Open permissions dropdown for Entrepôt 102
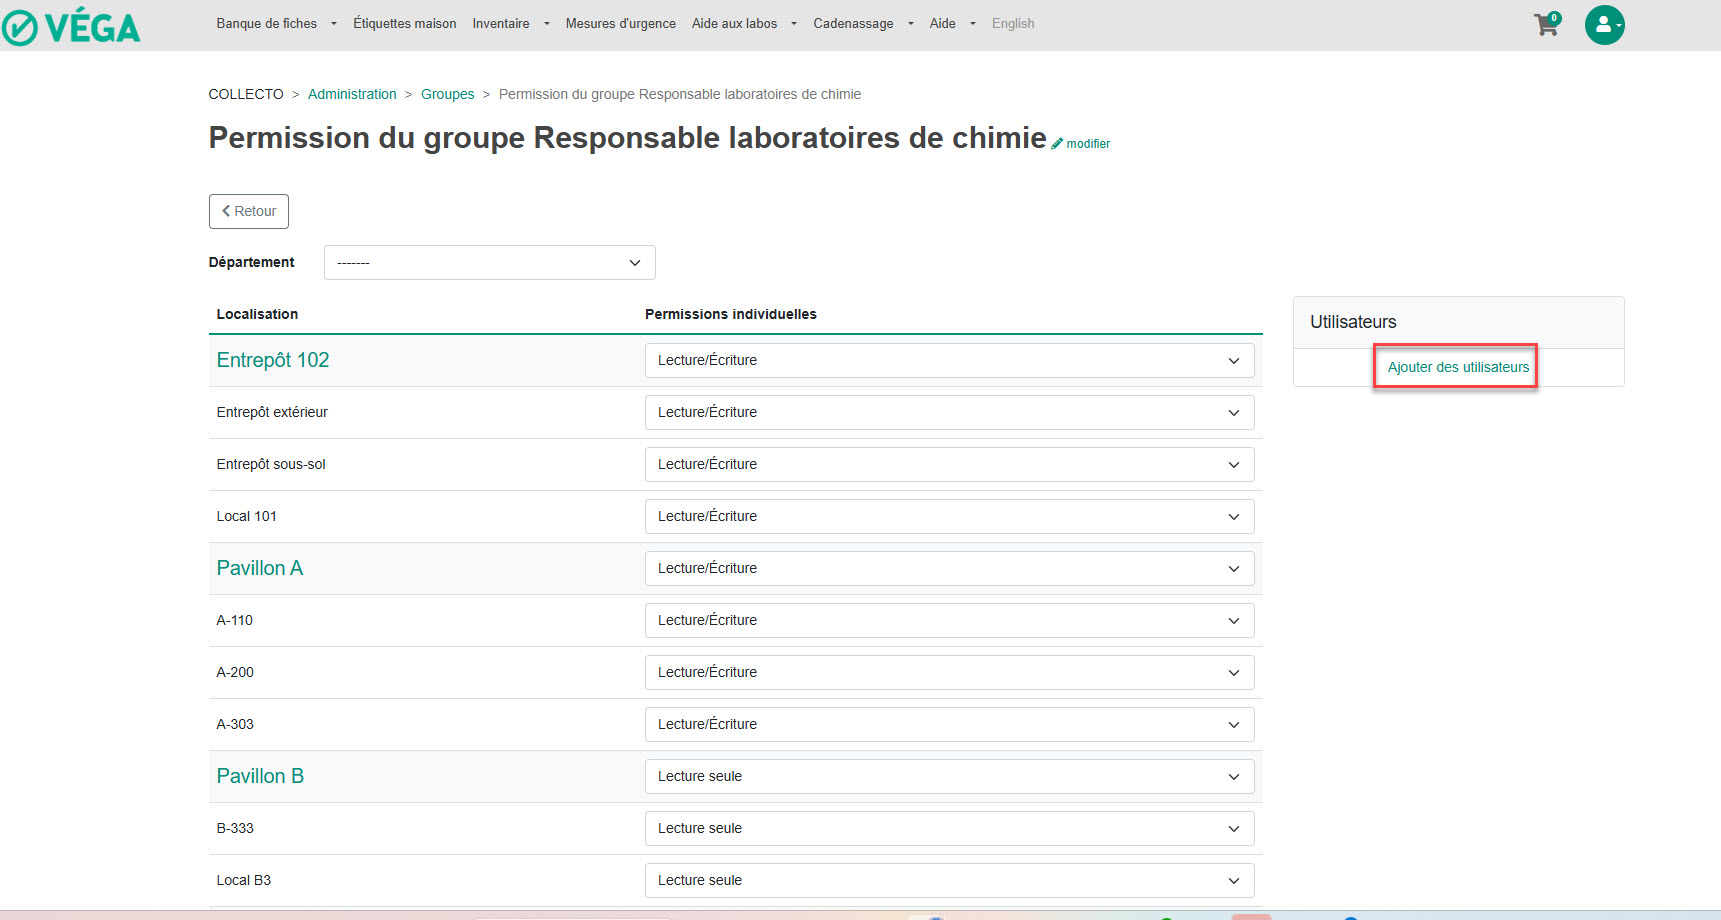 948,361
